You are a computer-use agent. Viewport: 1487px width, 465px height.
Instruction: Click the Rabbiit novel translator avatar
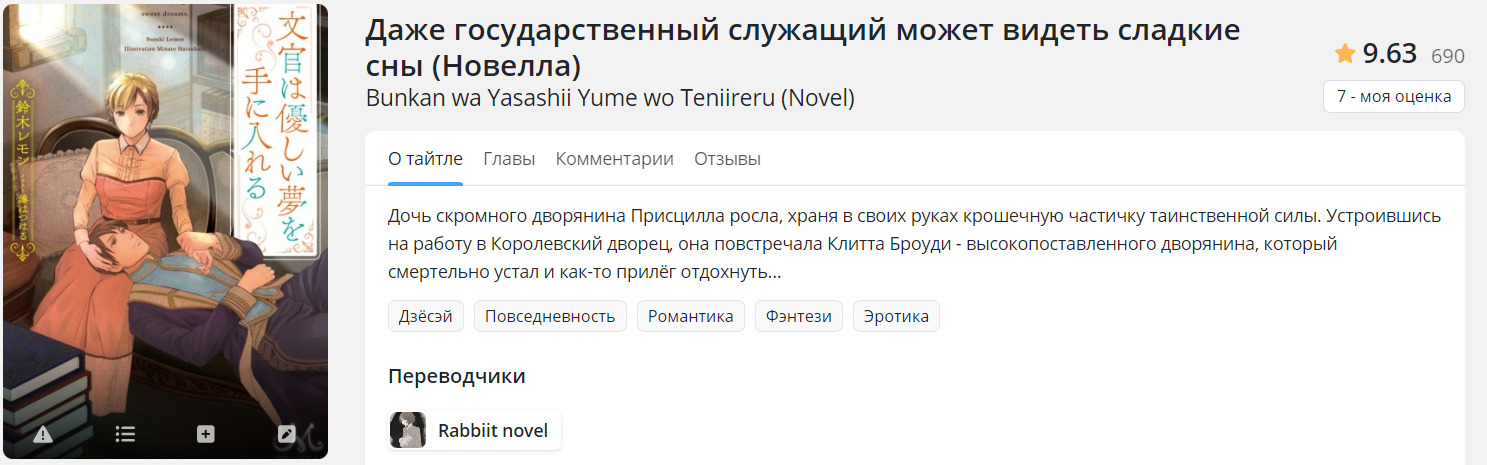408,431
